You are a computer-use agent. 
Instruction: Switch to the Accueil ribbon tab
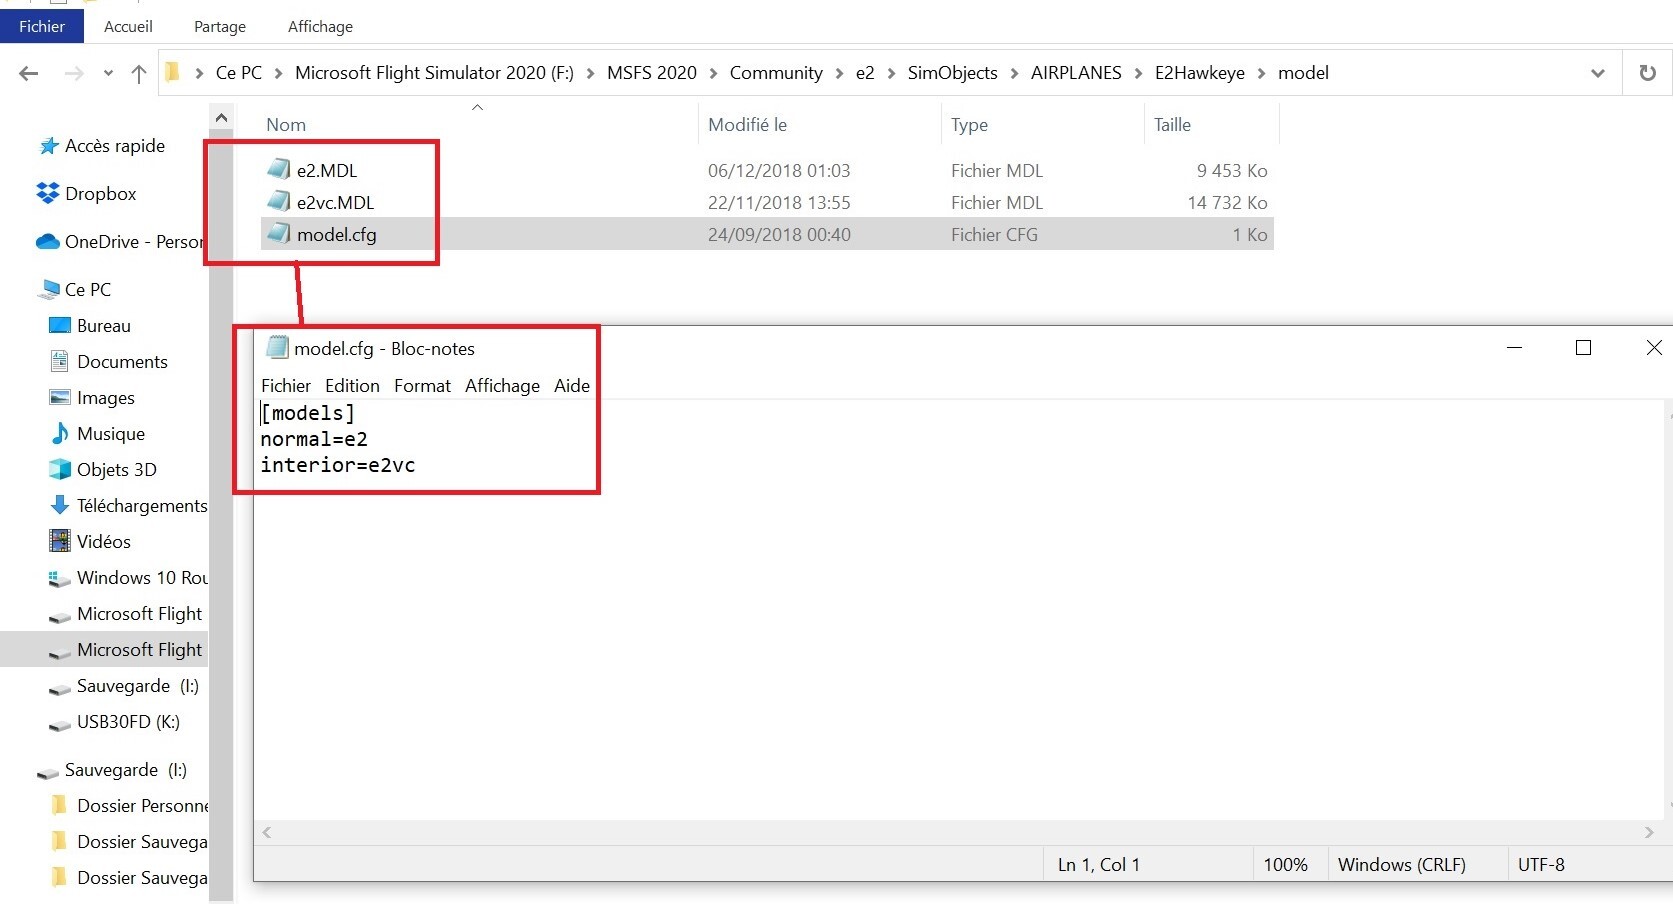(128, 26)
